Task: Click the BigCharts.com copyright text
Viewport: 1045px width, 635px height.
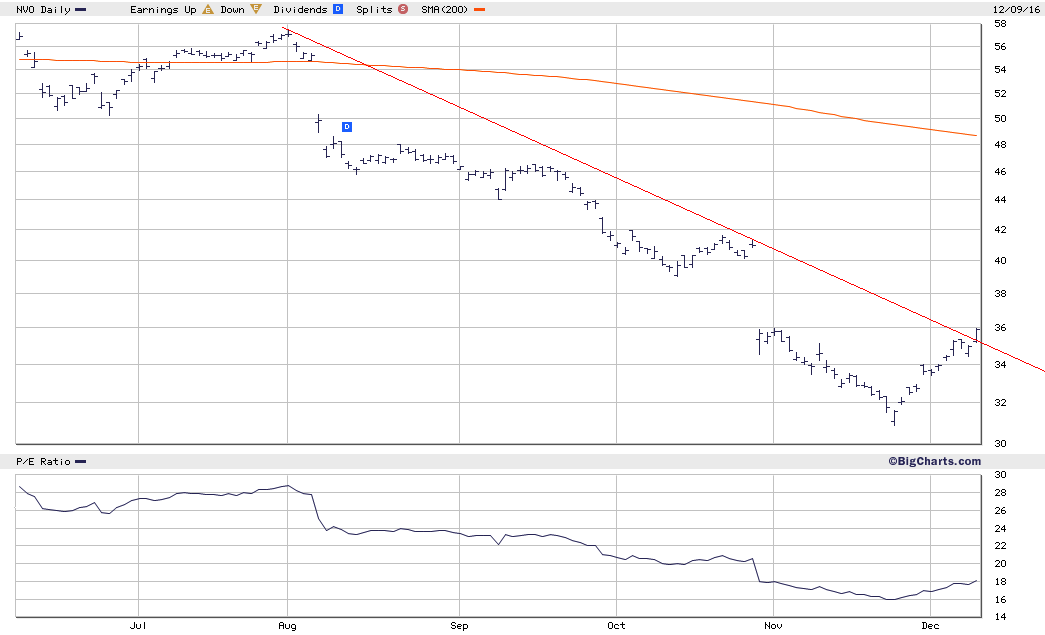Action: point(934,461)
